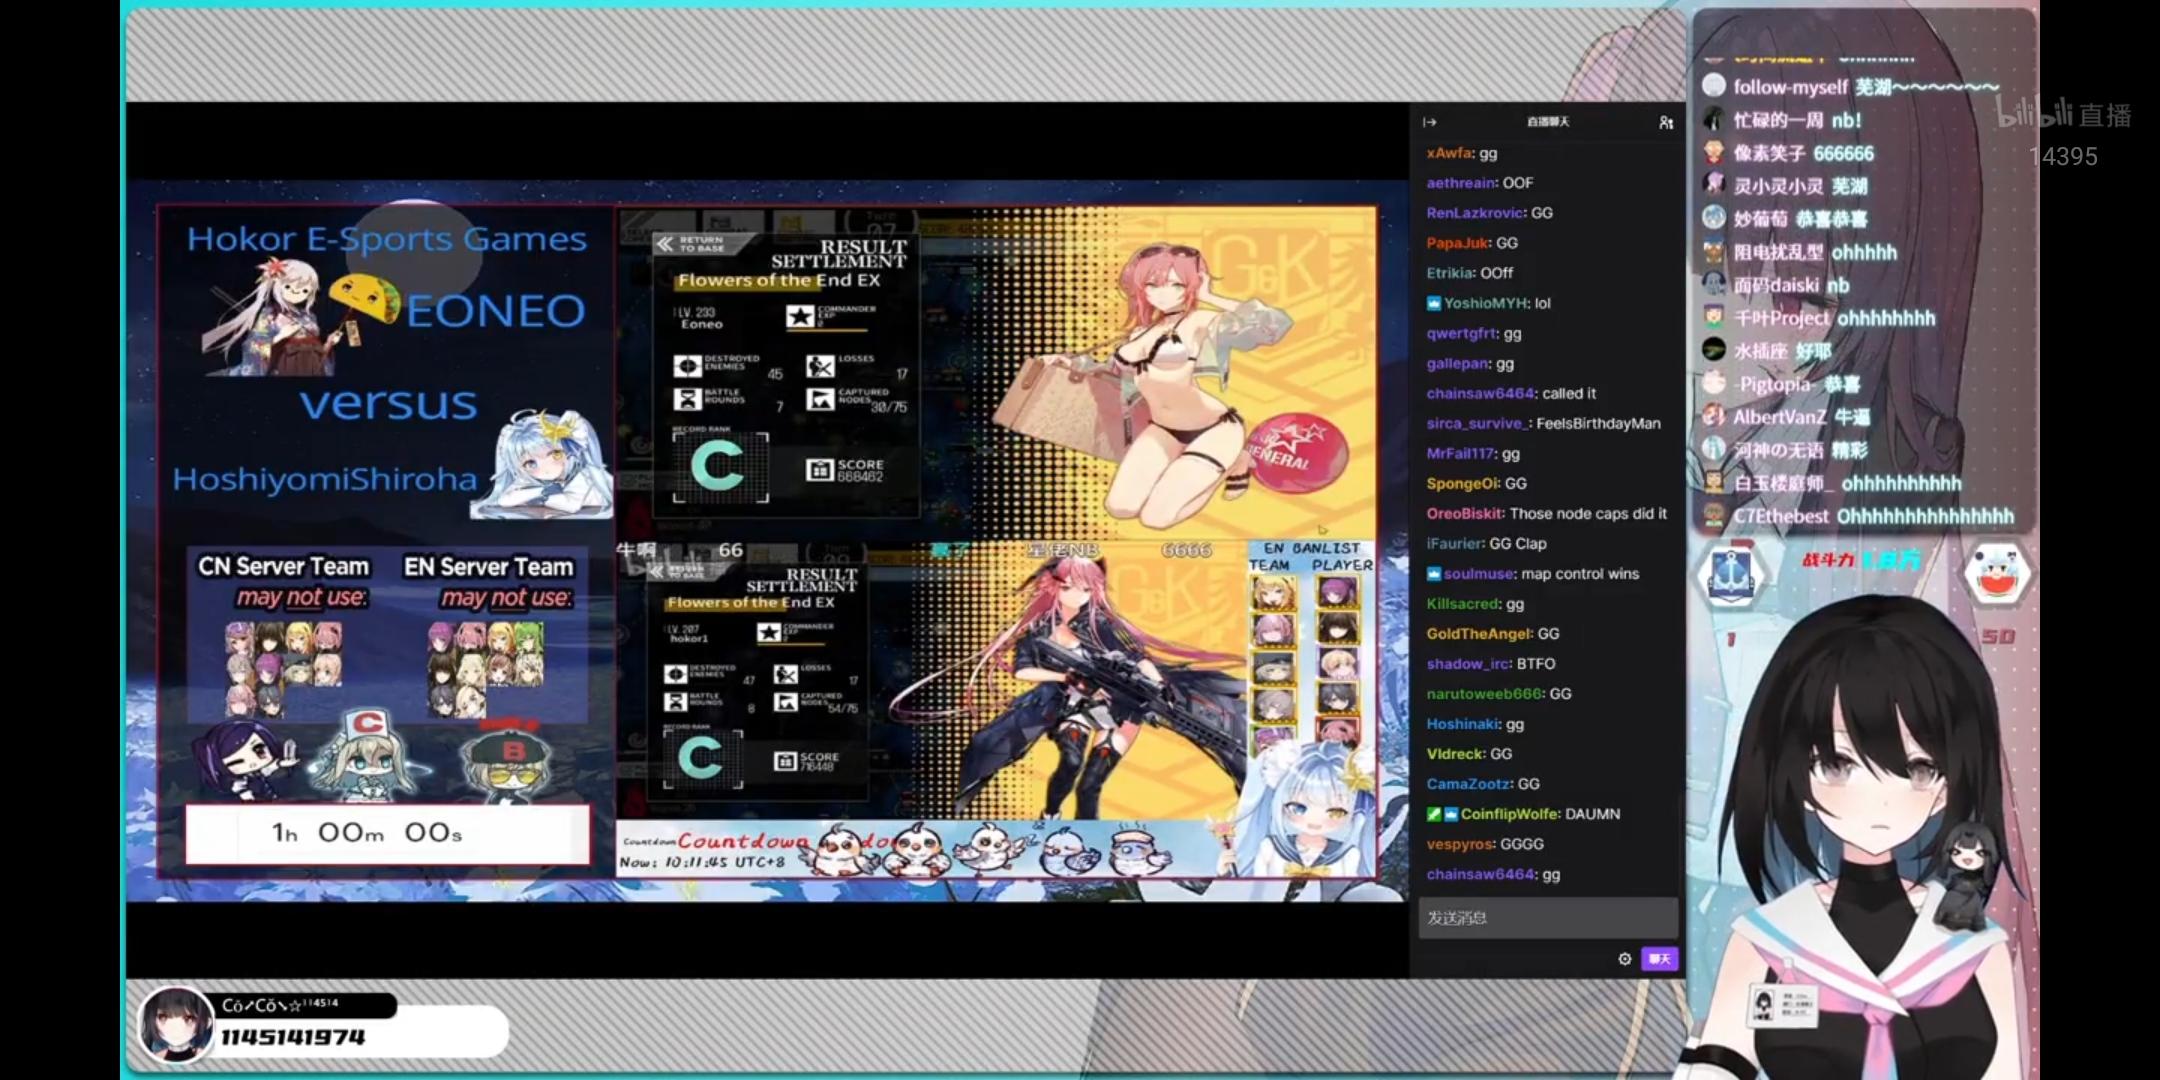2160x1080 pixels.
Task: Open 阻电扰乱型's avatar icon
Action: tap(1714, 251)
